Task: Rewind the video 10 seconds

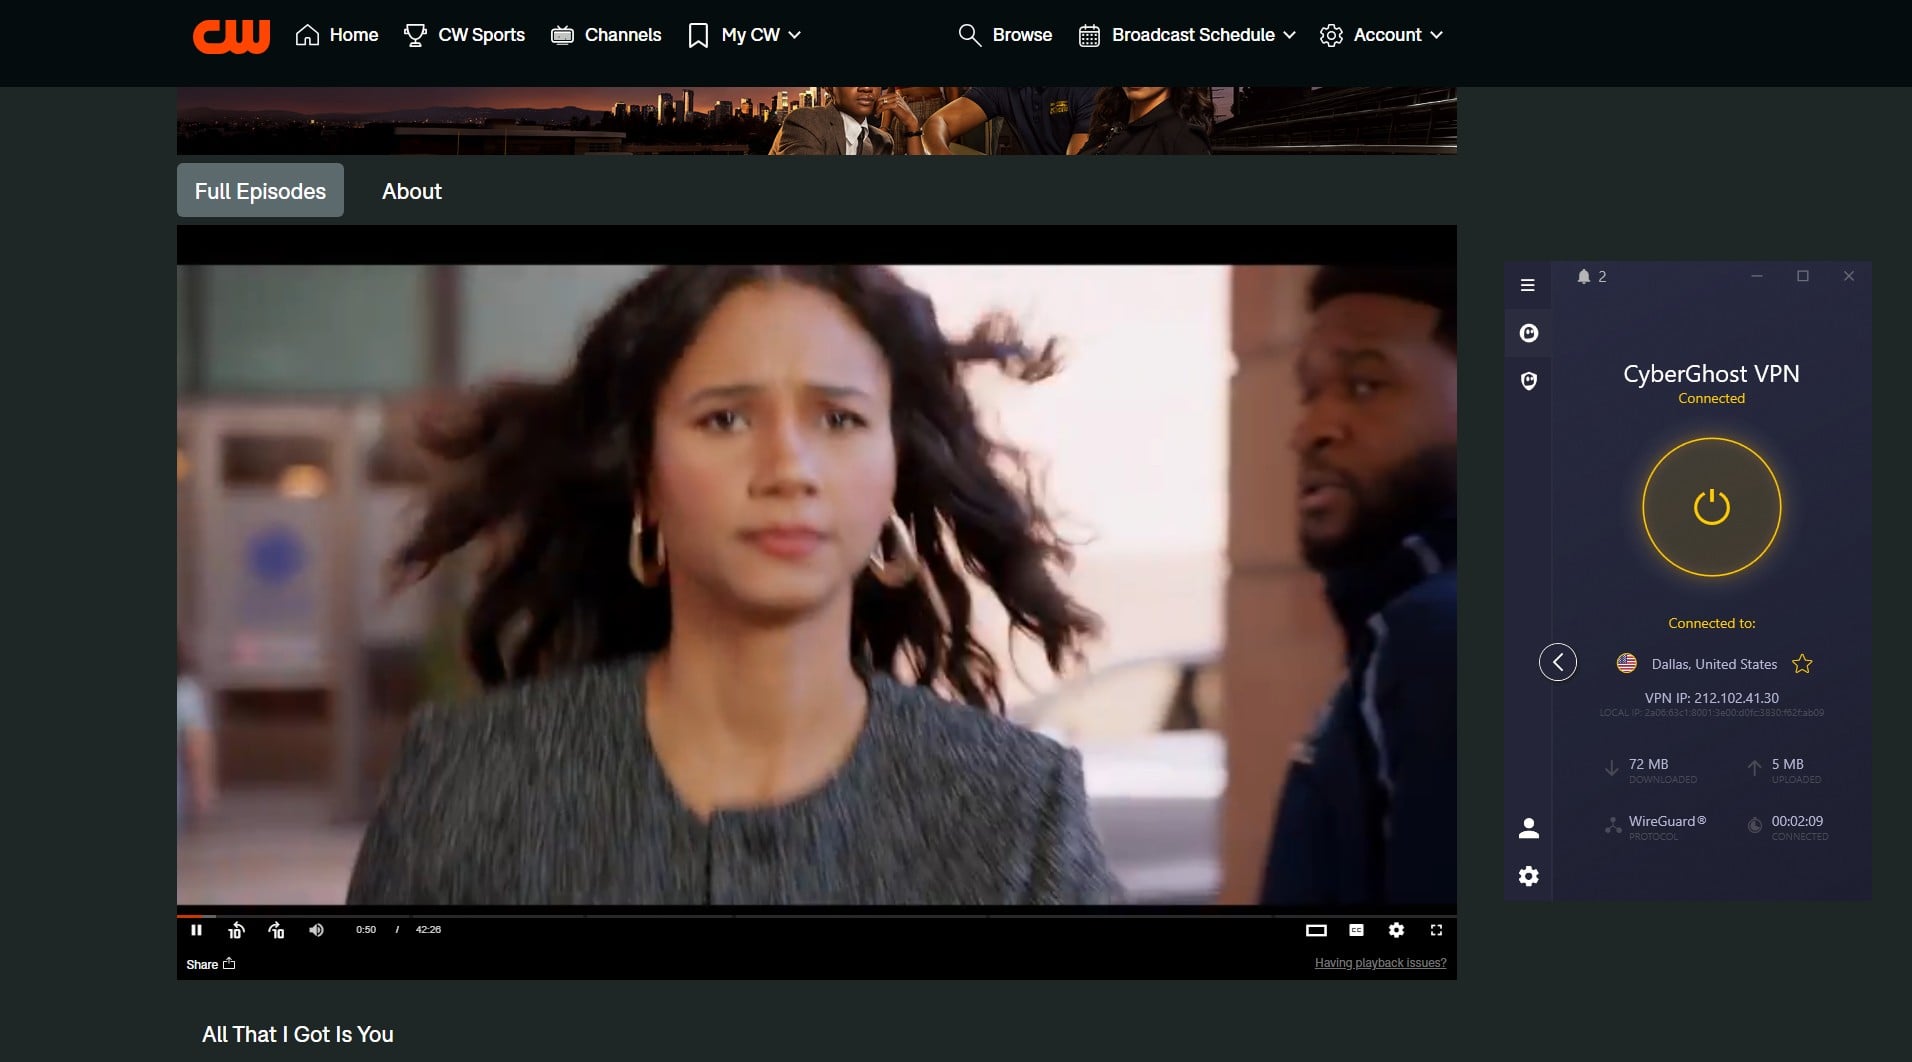Action: tap(236, 930)
